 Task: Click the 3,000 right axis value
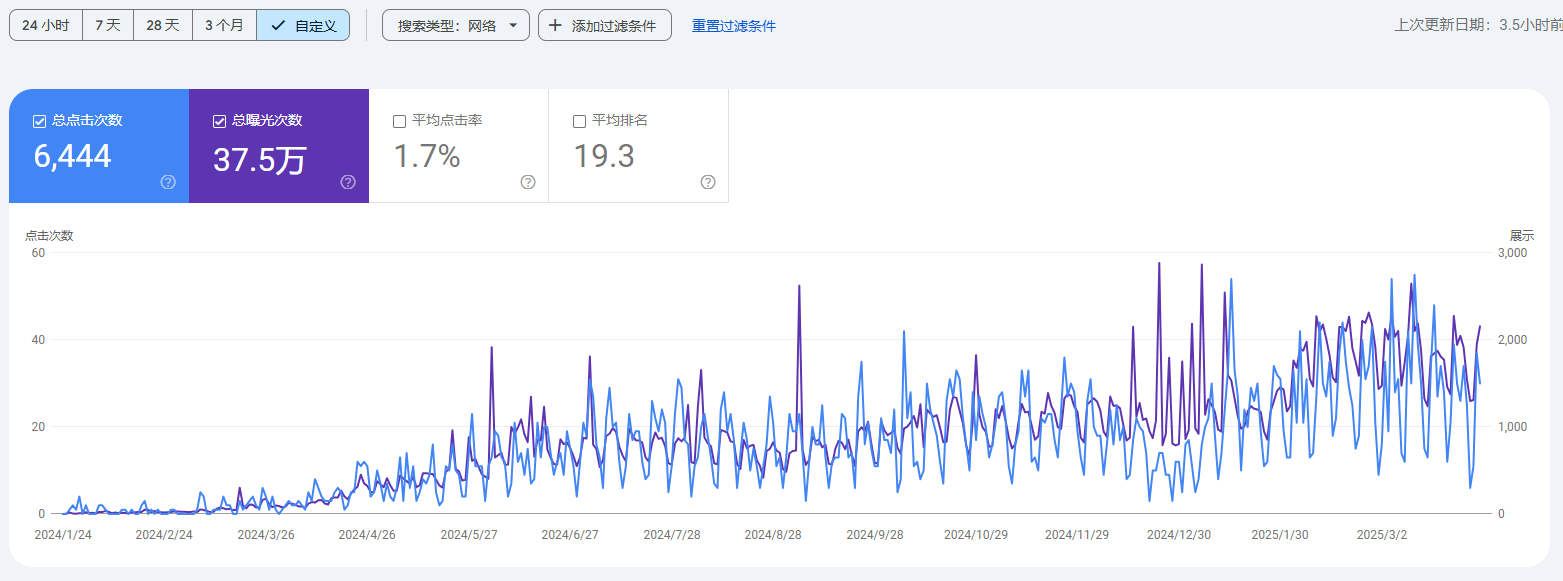click(1512, 253)
